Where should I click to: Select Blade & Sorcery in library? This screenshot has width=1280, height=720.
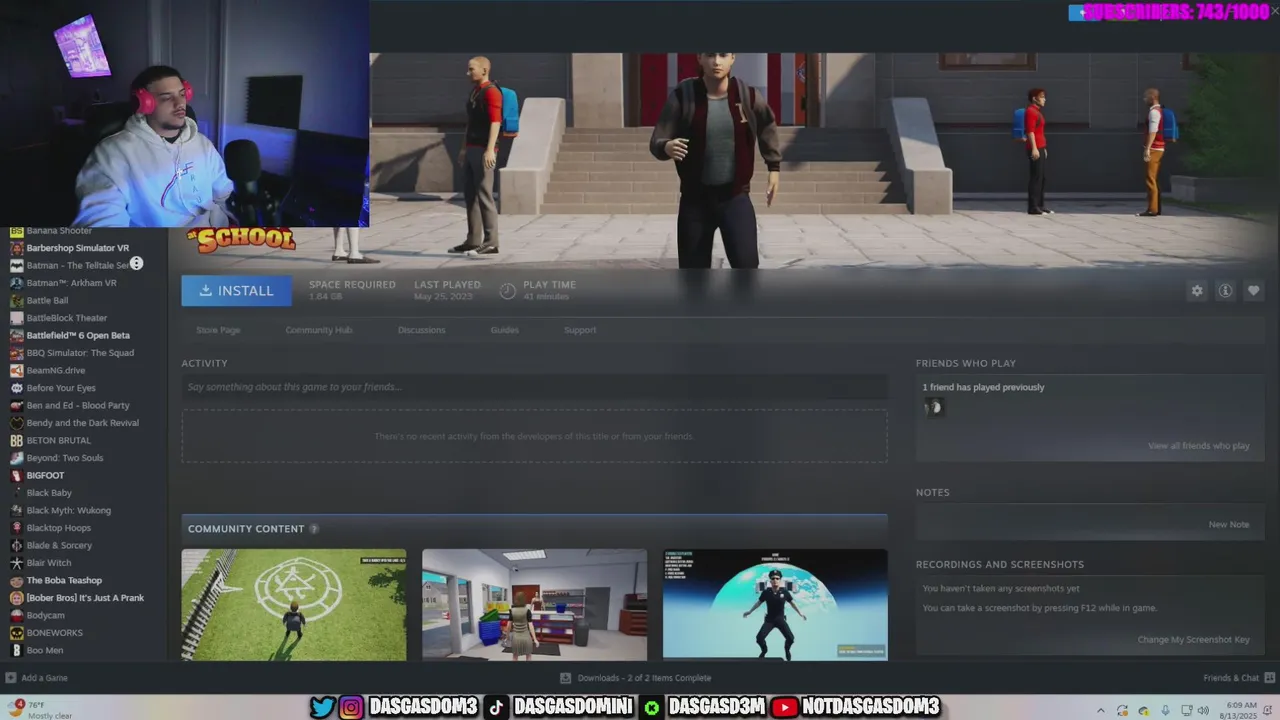(x=59, y=546)
